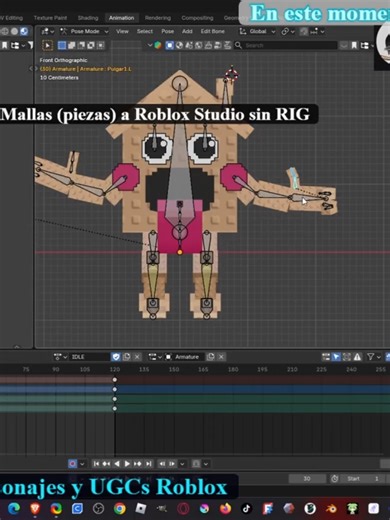390x520 pixels.
Task: Open the Global transform orientation dropdown
Action: pos(258,31)
